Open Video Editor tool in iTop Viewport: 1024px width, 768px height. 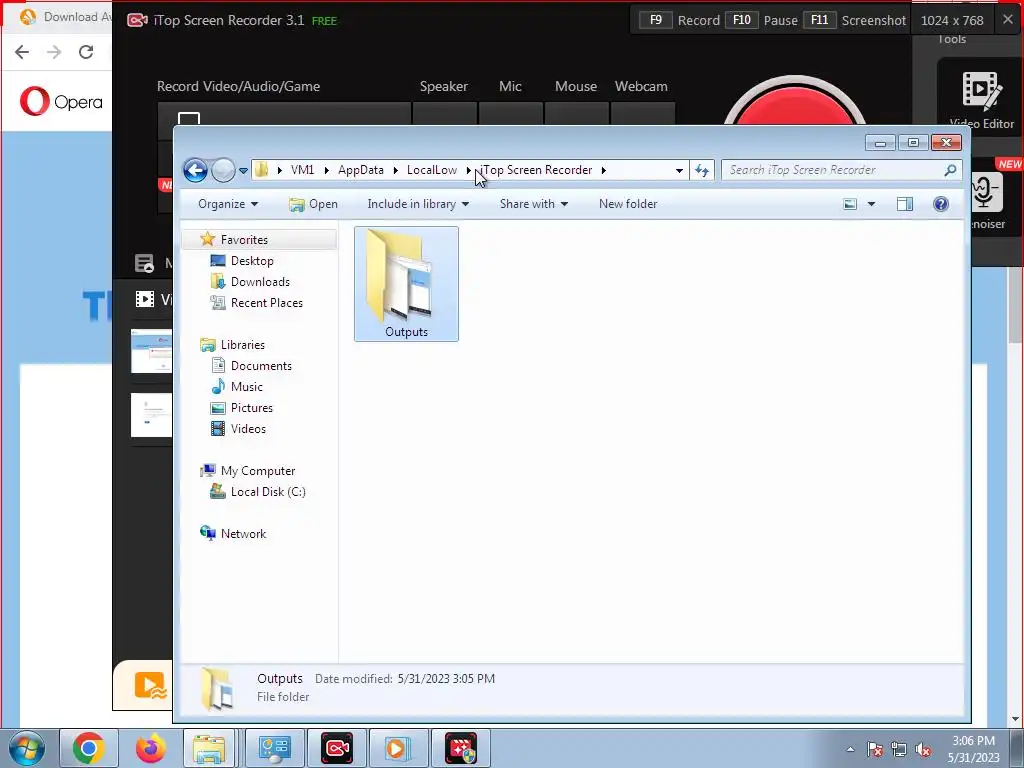(x=980, y=100)
